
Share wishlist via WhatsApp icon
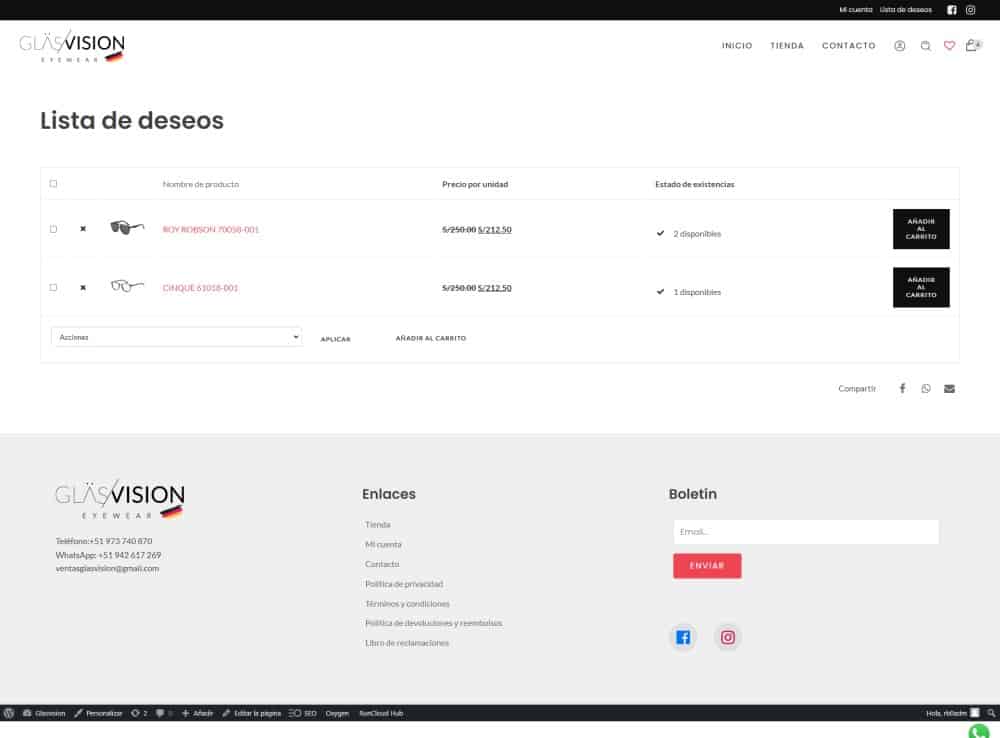pyautogui.click(x=926, y=389)
